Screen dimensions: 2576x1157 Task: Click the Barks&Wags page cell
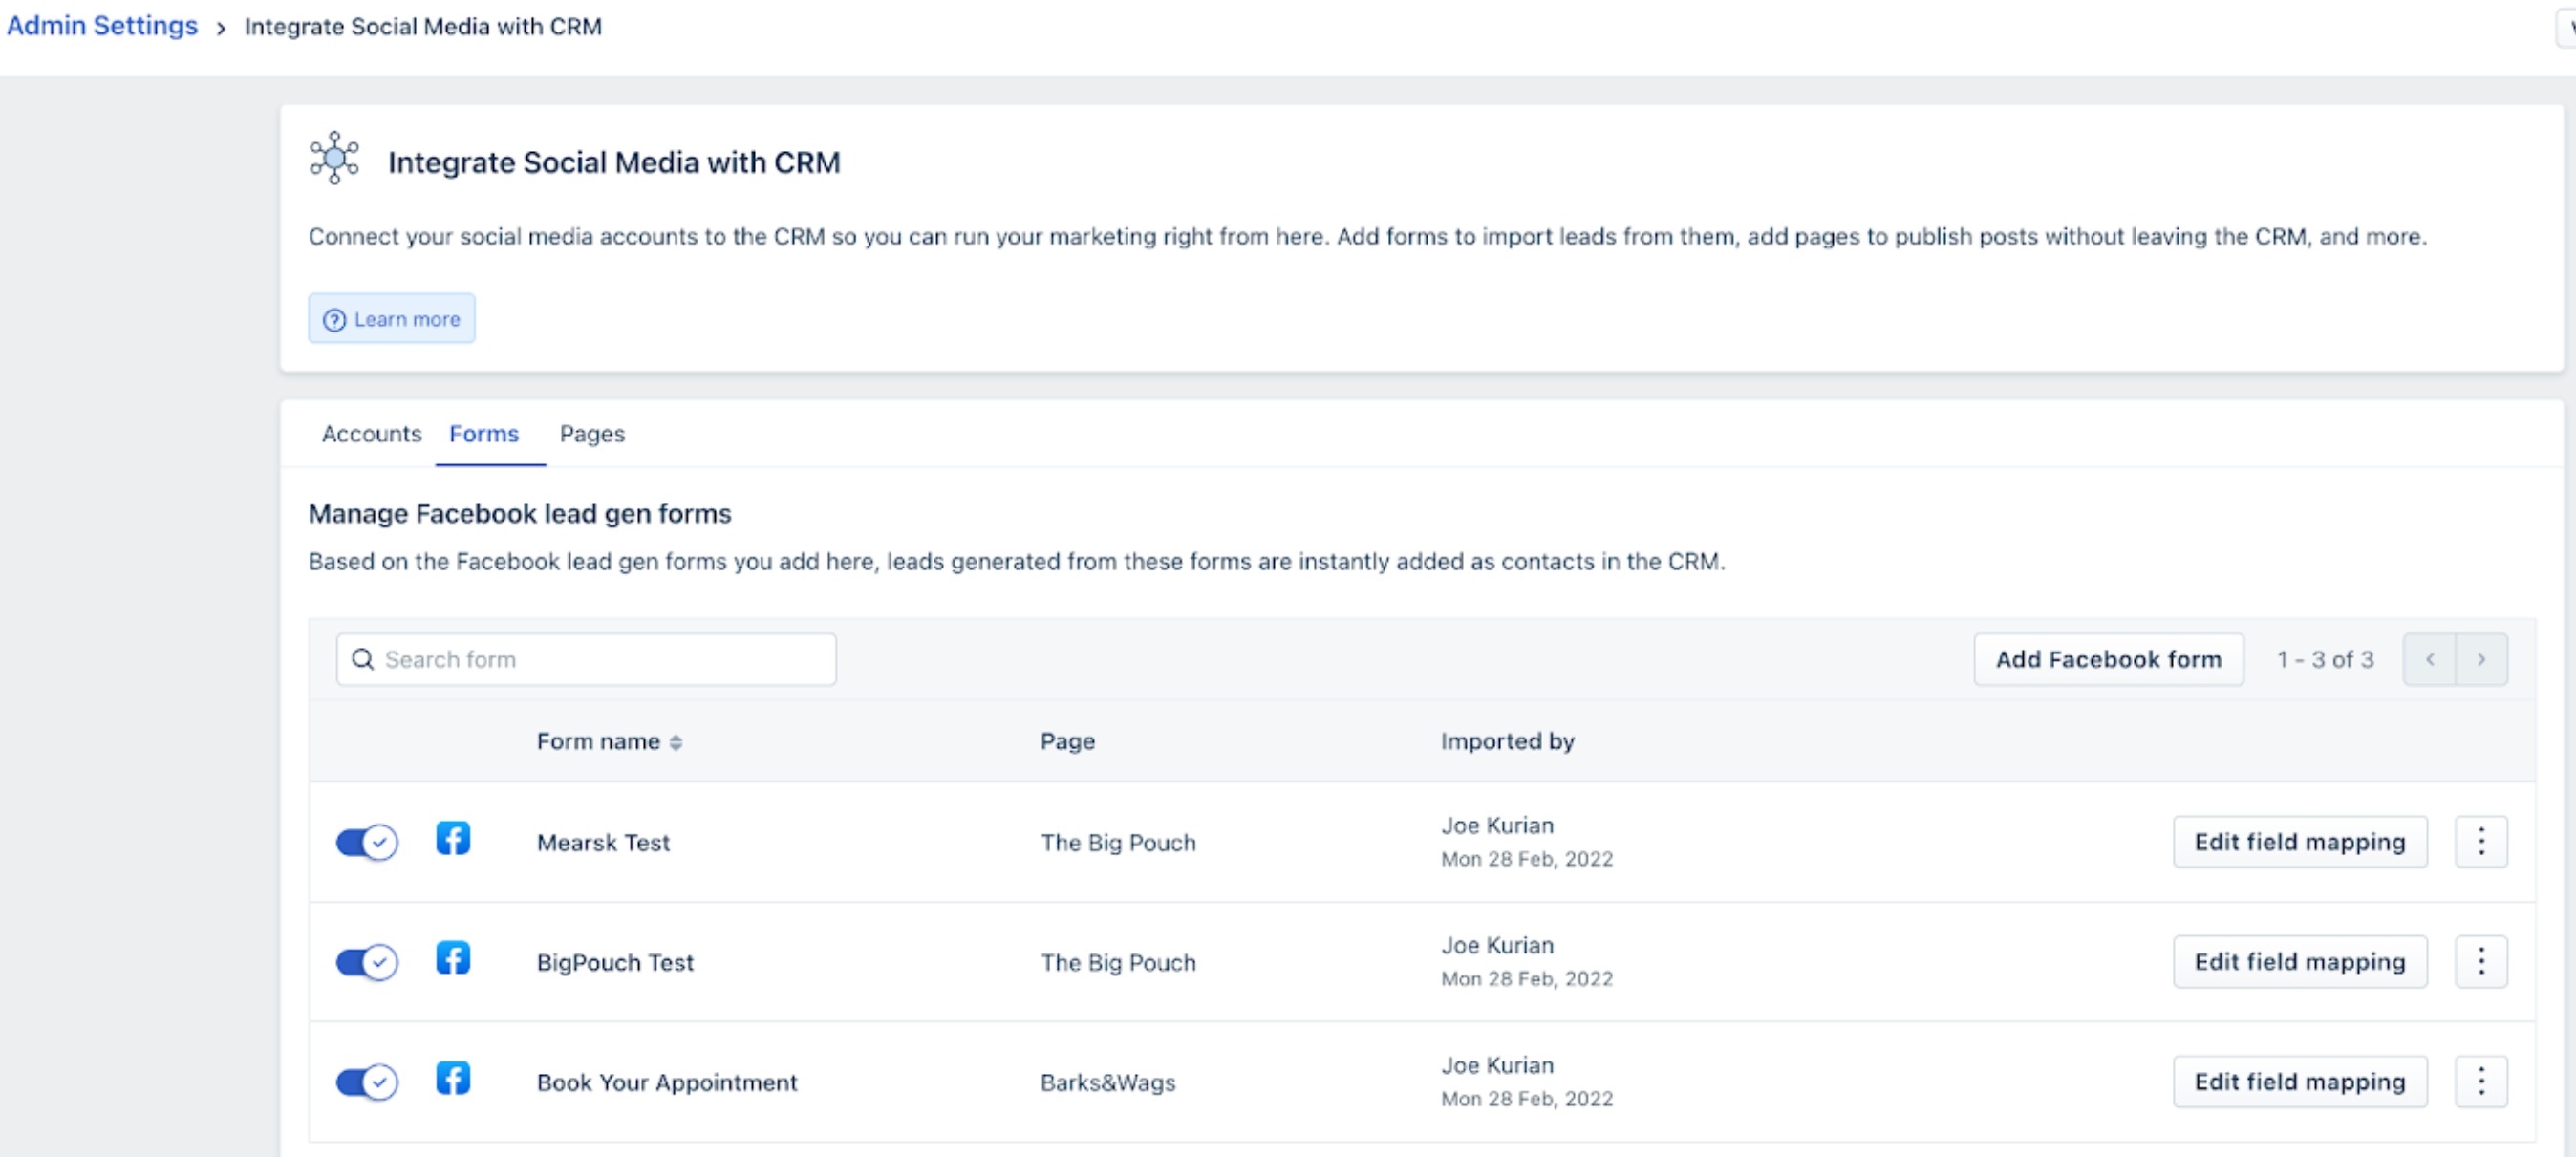coord(1108,1083)
